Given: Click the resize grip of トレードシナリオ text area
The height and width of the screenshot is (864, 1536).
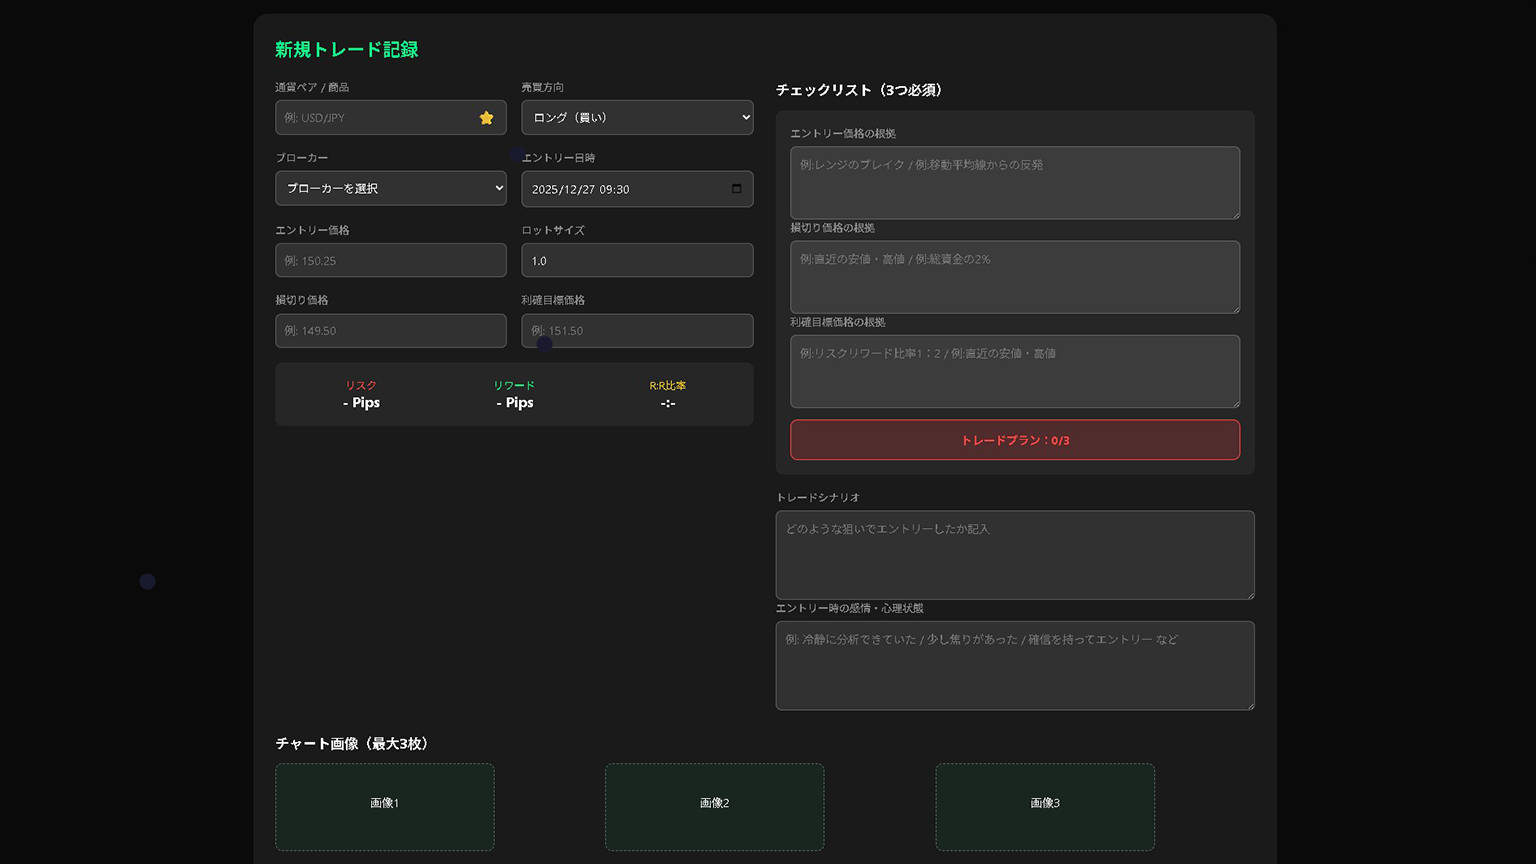Looking at the screenshot, I should (1249, 595).
